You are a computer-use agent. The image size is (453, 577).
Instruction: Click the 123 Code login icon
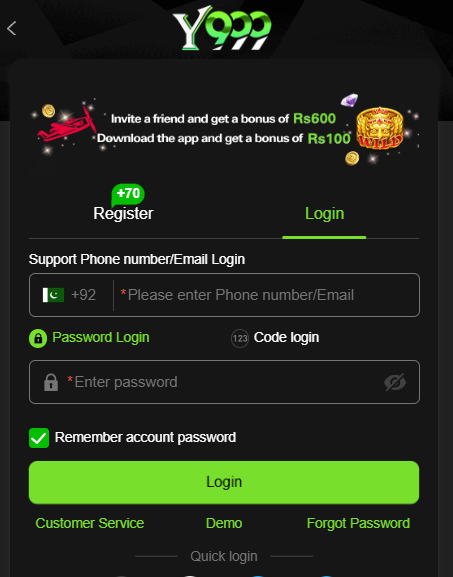[240, 338]
